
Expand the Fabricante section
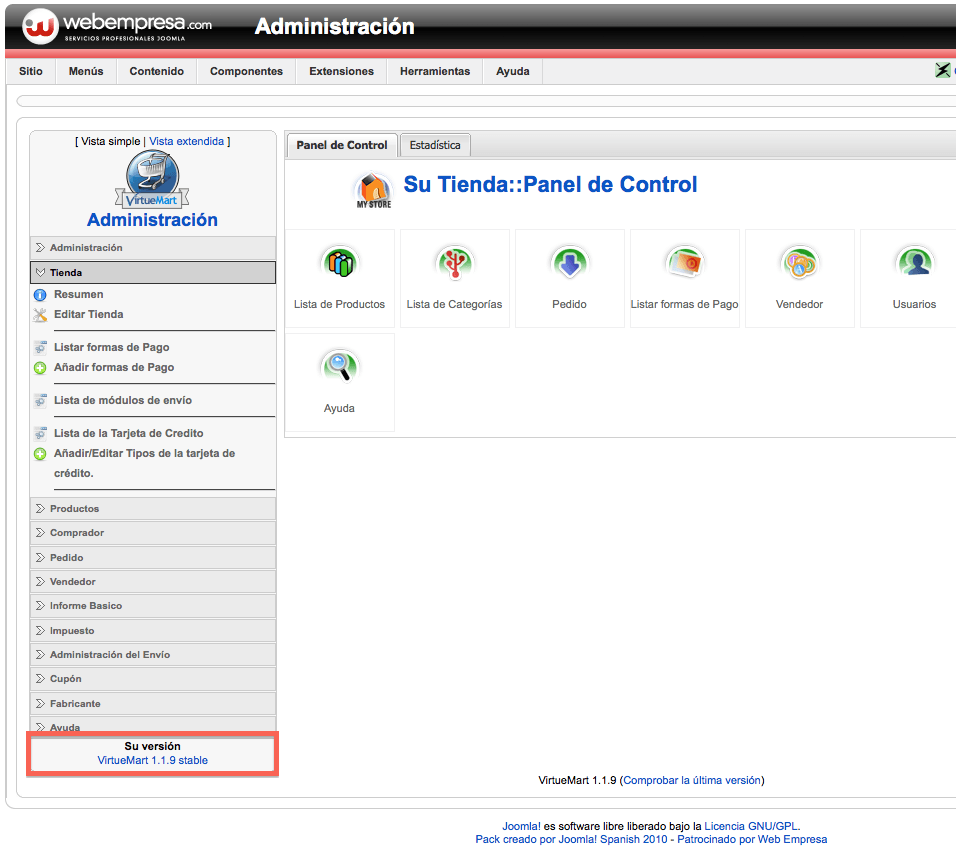(152, 703)
